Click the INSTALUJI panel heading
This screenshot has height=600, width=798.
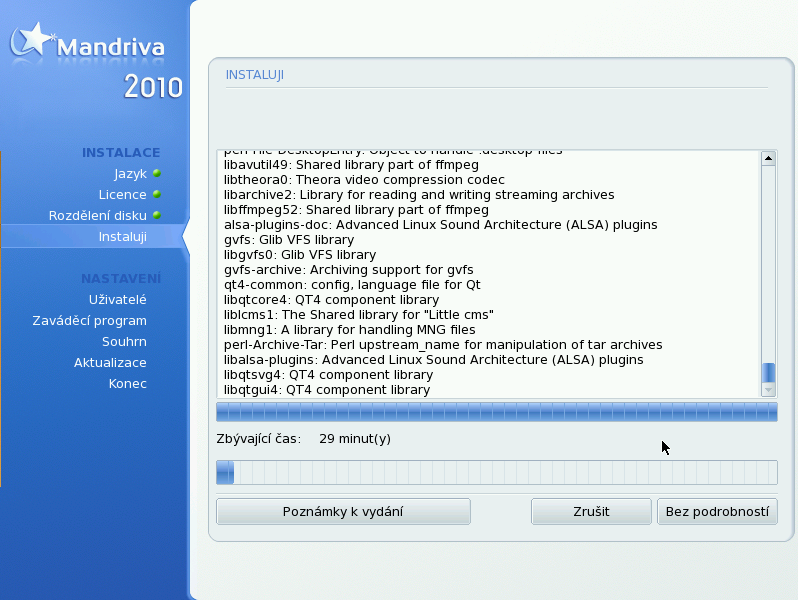[x=254, y=75]
